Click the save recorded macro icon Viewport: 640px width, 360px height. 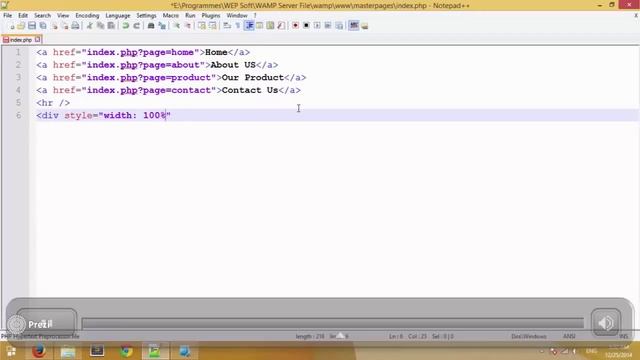click(339, 26)
